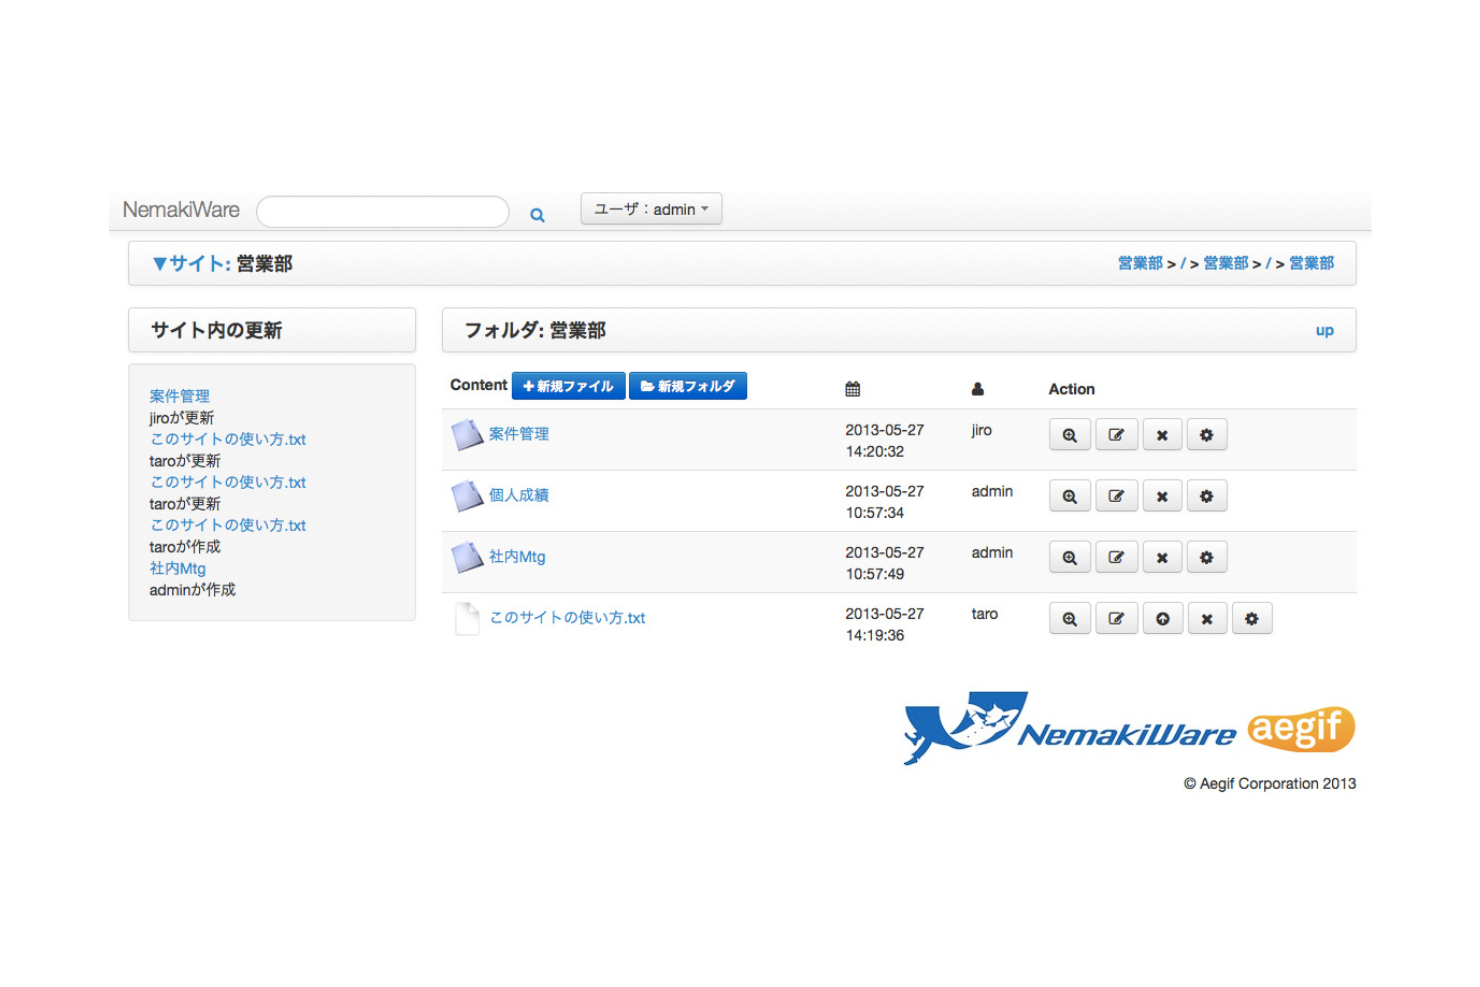Click the 個人成績 folder icon thumbnail
The width and height of the screenshot is (1480, 987).
click(467, 496)
